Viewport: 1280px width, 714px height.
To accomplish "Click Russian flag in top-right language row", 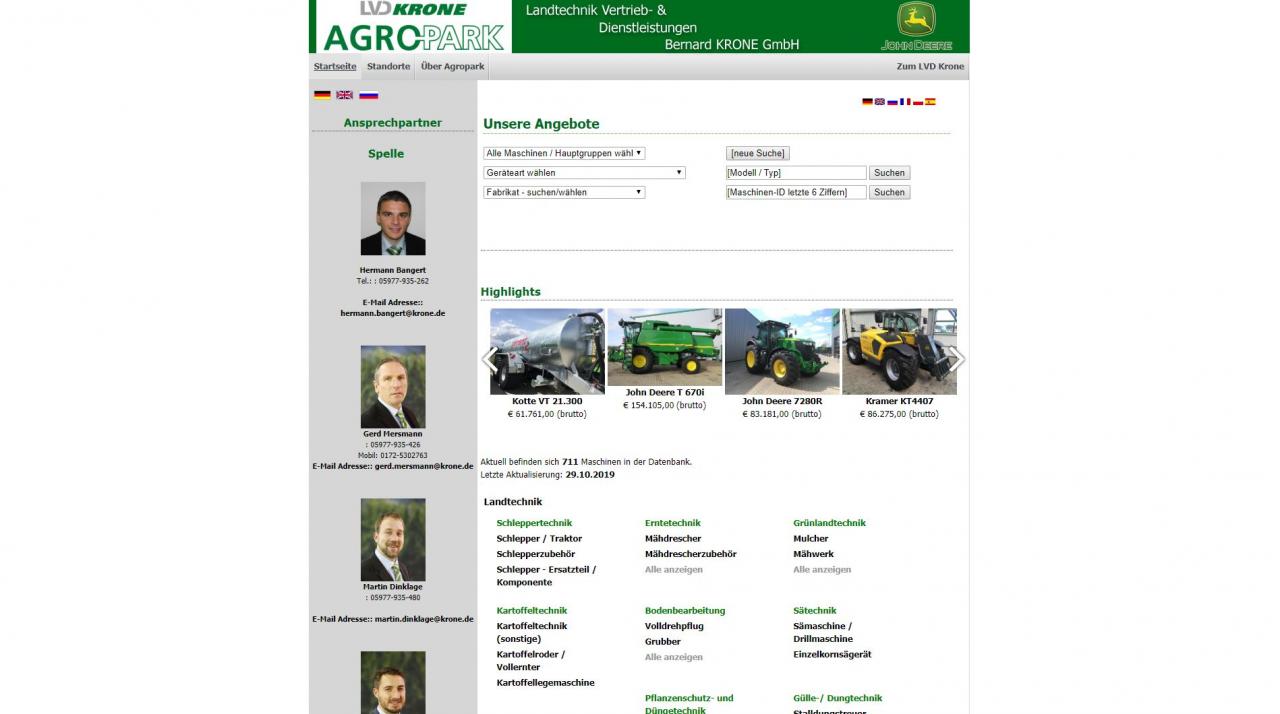I will click(x=892, y=101).
